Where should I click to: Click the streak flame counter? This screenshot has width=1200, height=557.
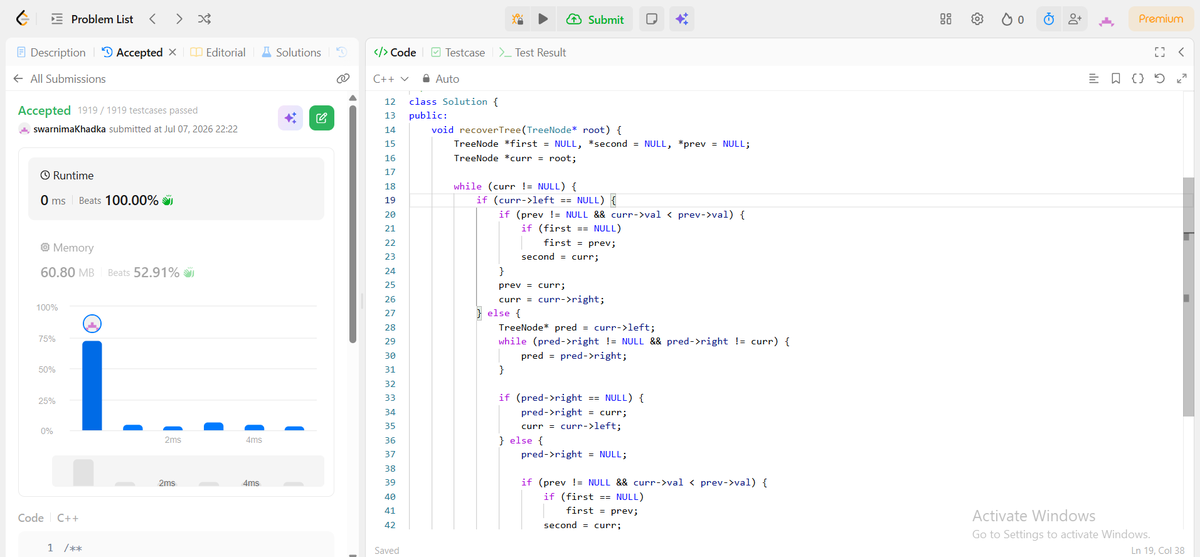tap(1013, 19)
